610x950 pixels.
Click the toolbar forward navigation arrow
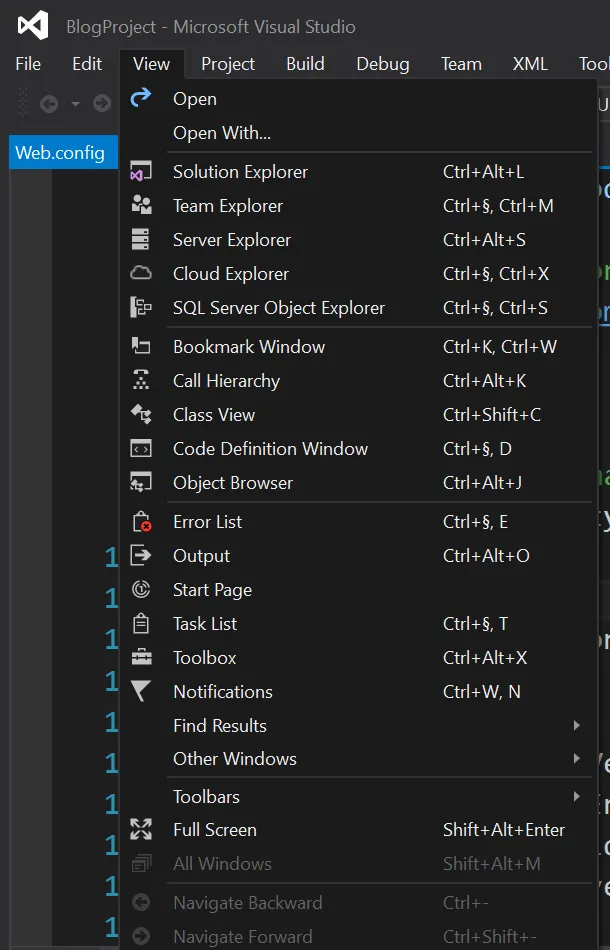coord(102,104)
